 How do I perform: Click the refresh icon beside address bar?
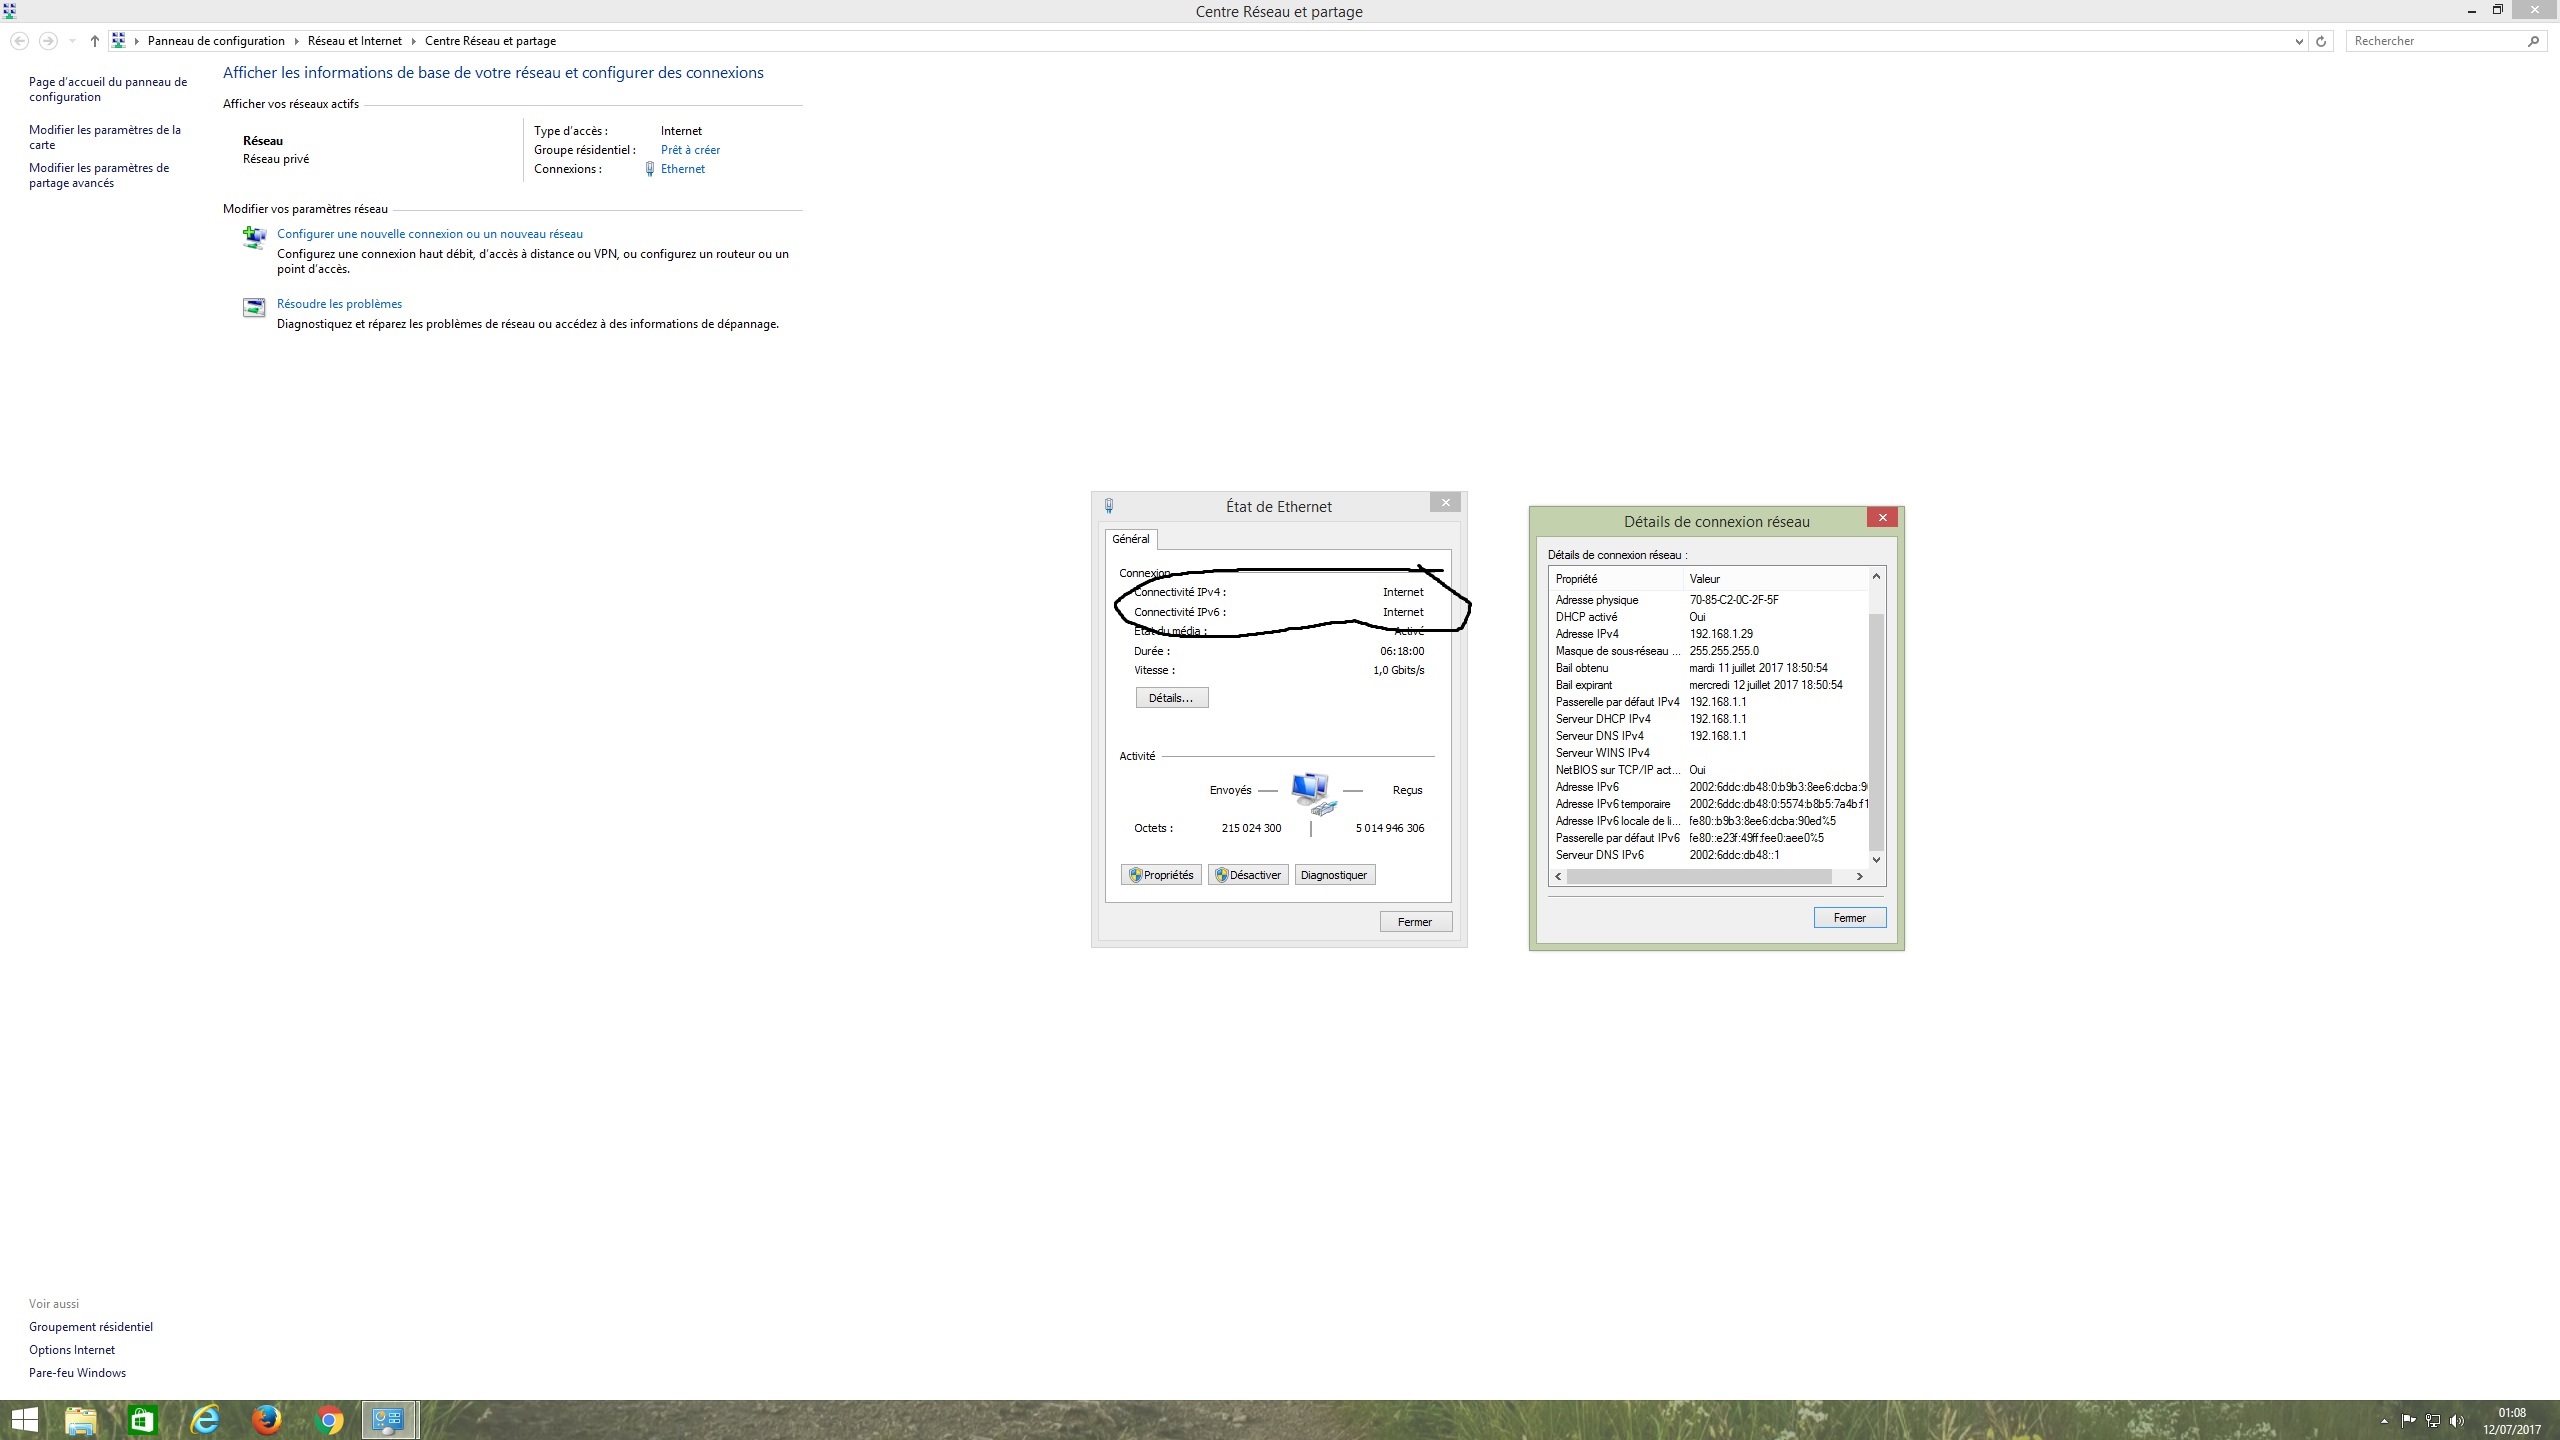2321,41
